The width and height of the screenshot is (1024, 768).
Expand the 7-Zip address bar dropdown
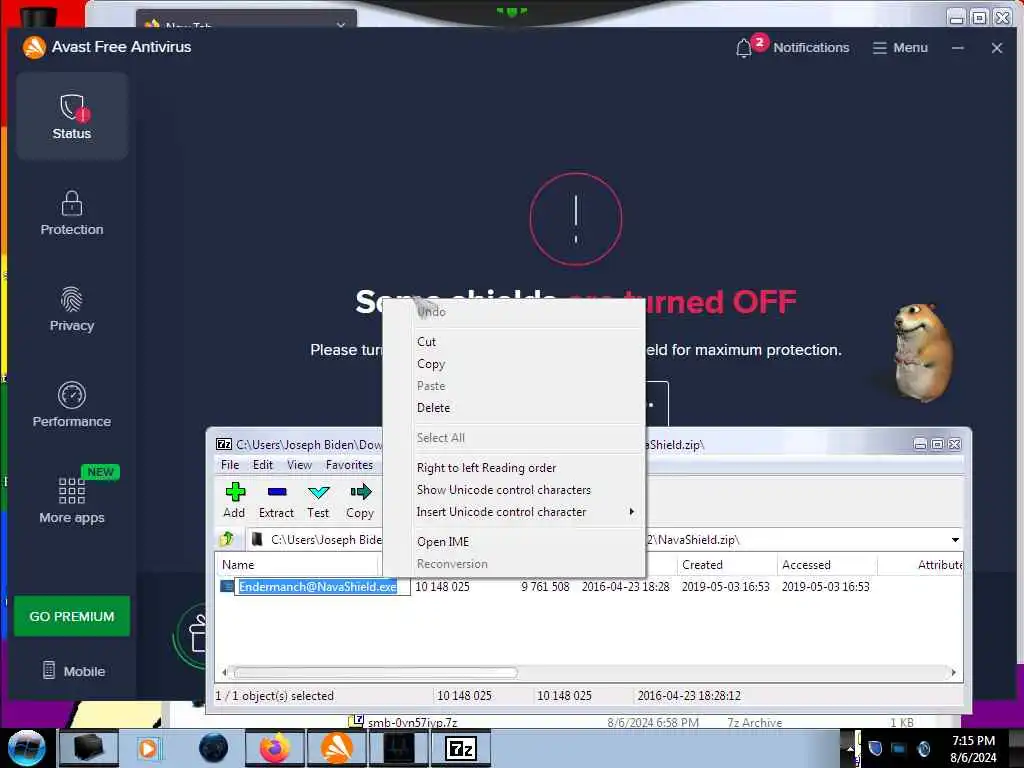tap(955, 540)
